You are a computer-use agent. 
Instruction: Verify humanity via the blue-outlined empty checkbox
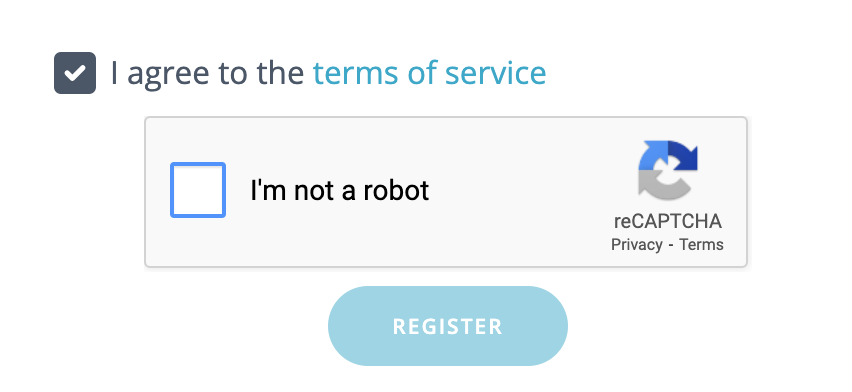[x=198, y=190]
